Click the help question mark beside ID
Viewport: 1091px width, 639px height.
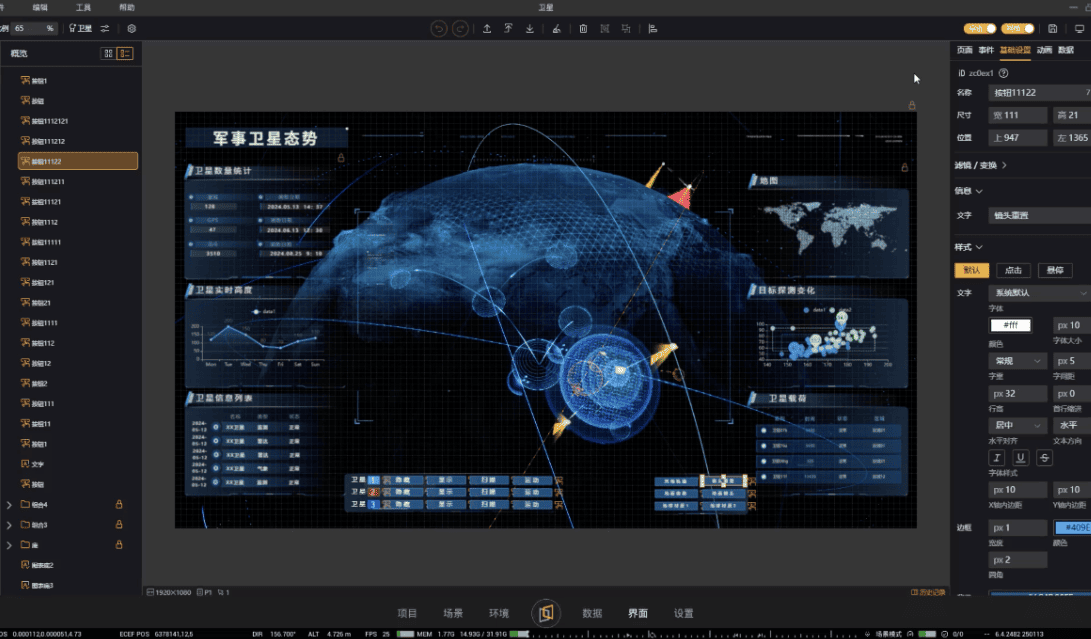coord(1003,73)
